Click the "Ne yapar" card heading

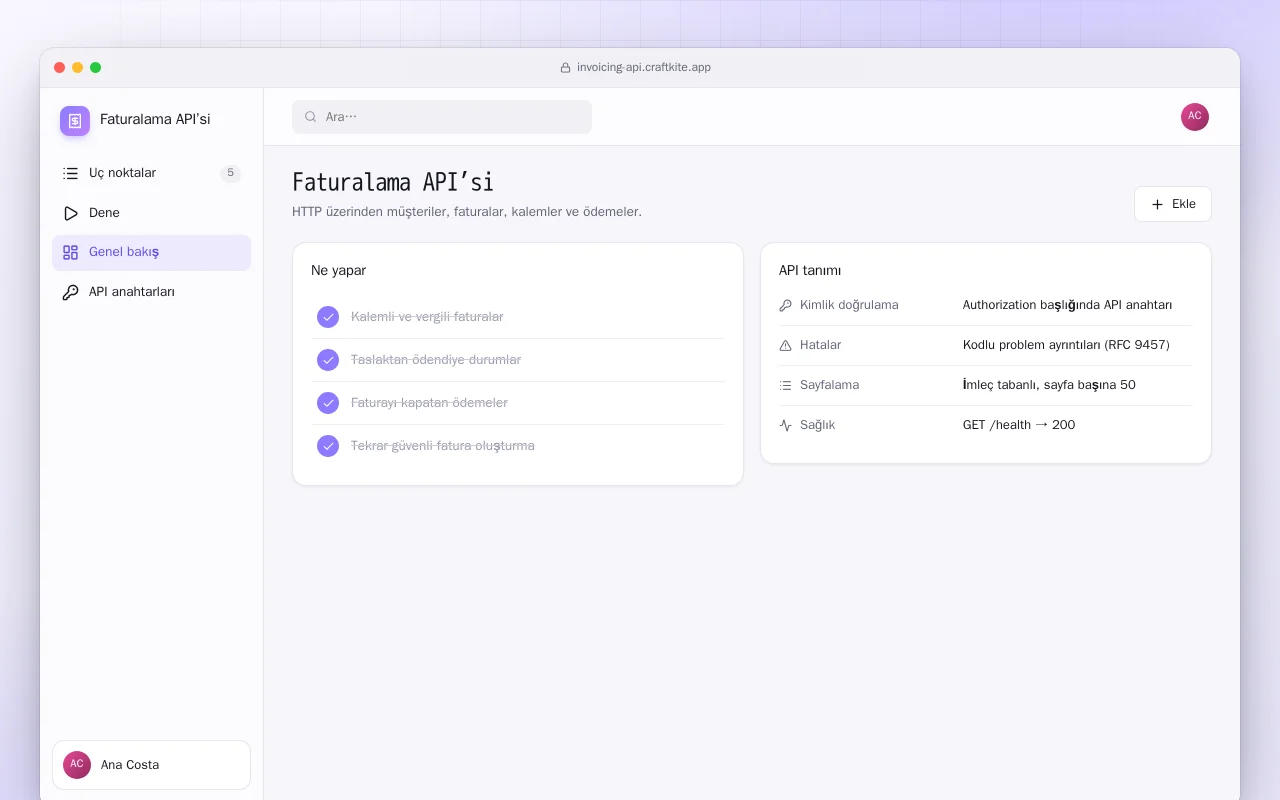(338, 271)
